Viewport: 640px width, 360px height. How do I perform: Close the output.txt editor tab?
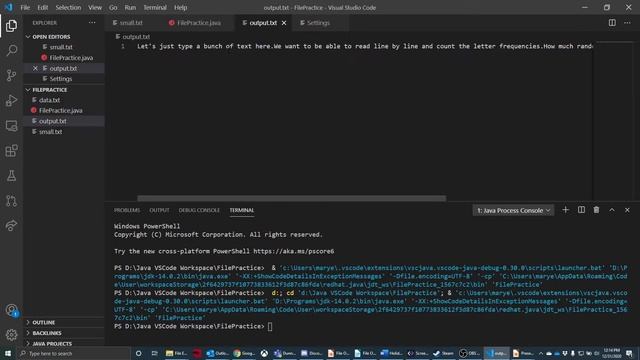[284, 23]
